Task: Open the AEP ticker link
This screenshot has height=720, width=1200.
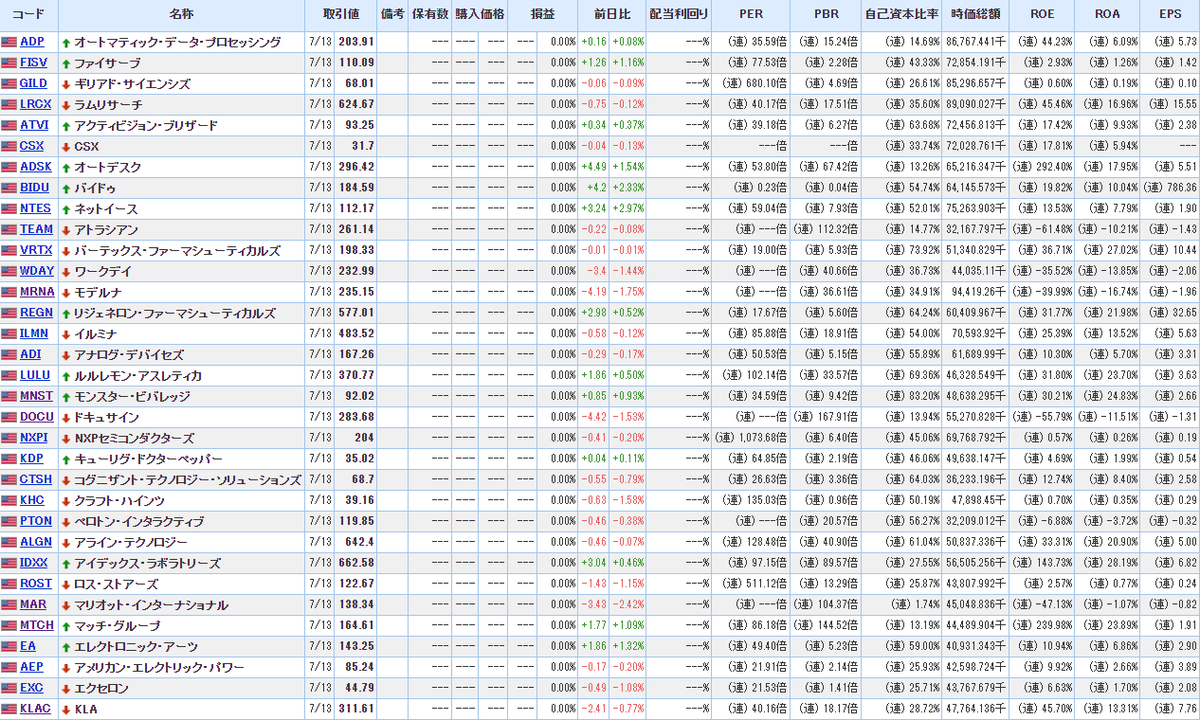Action: [32, 667]
